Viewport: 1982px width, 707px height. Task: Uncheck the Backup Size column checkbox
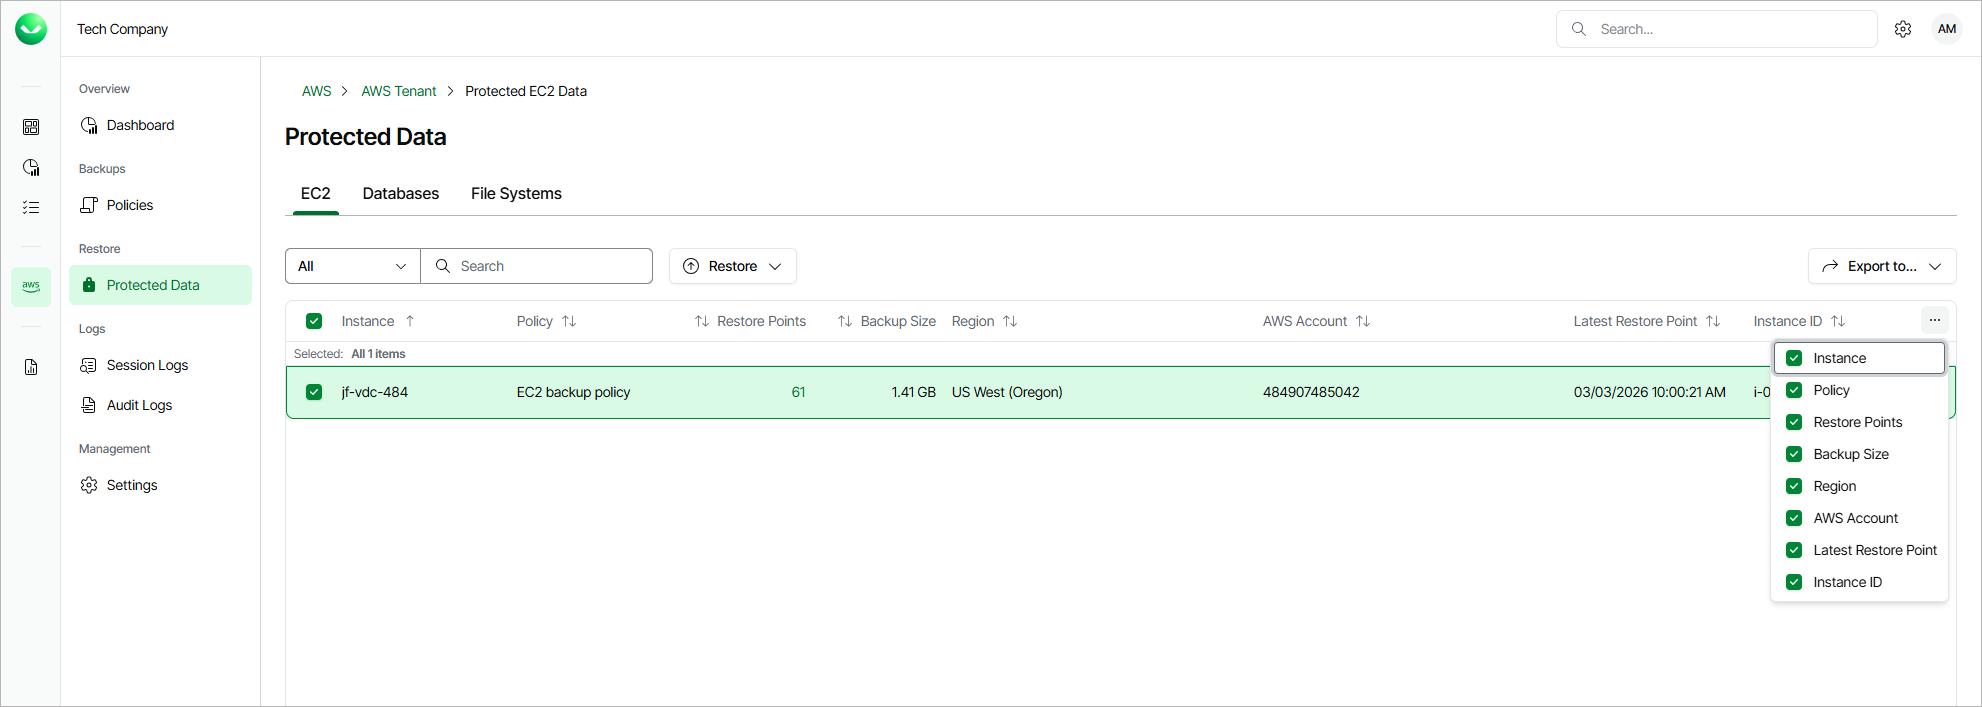click(x=1794, y=454)
